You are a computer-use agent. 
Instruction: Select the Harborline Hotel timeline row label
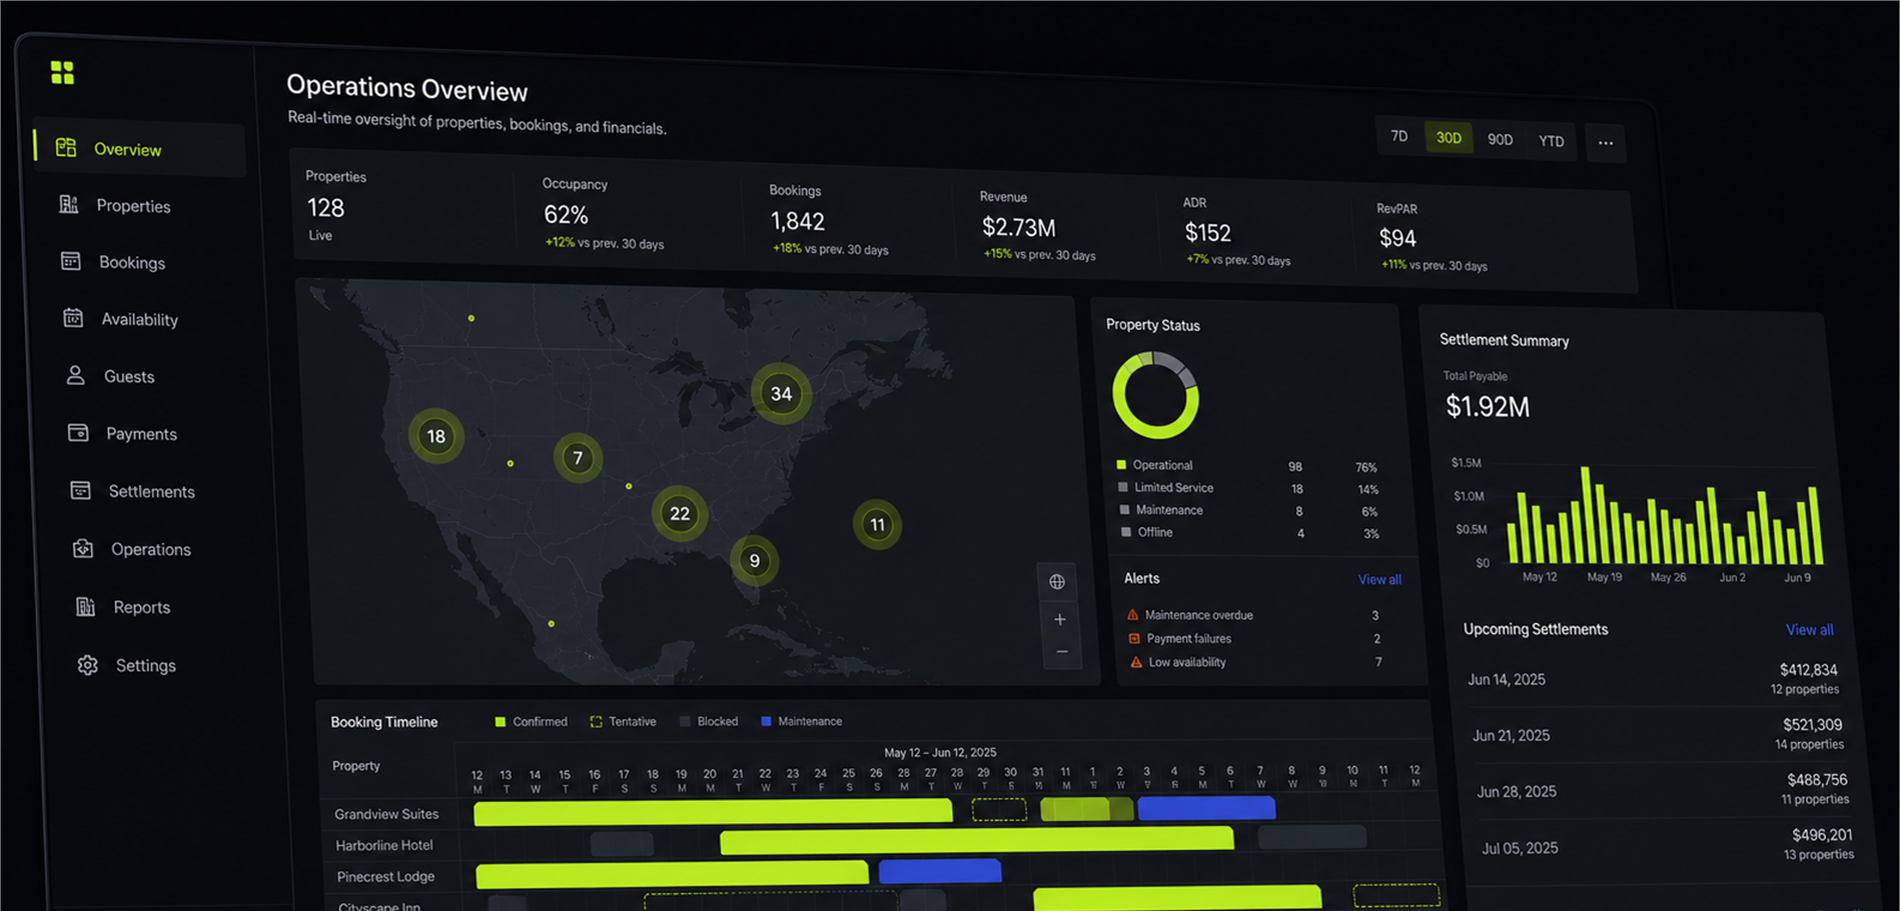pos(384,845)
